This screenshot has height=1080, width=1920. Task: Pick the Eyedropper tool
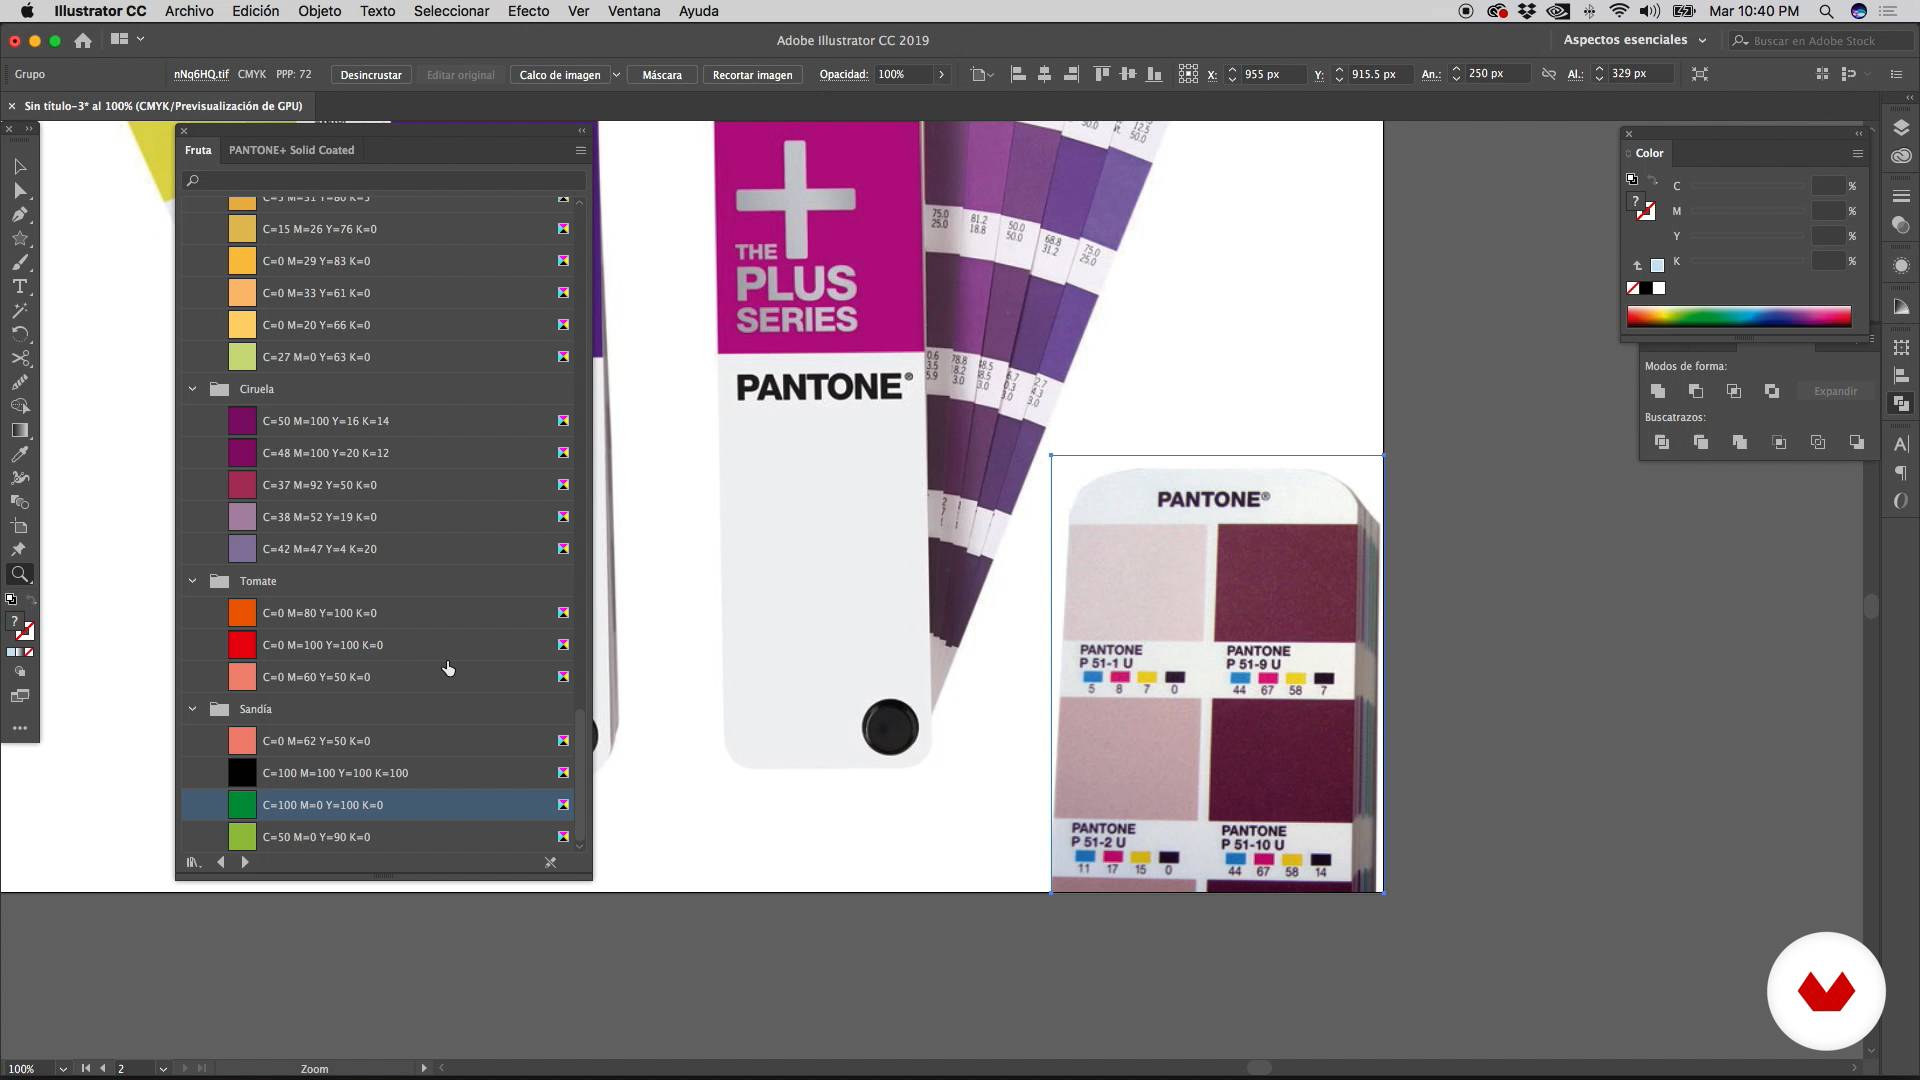19,454
